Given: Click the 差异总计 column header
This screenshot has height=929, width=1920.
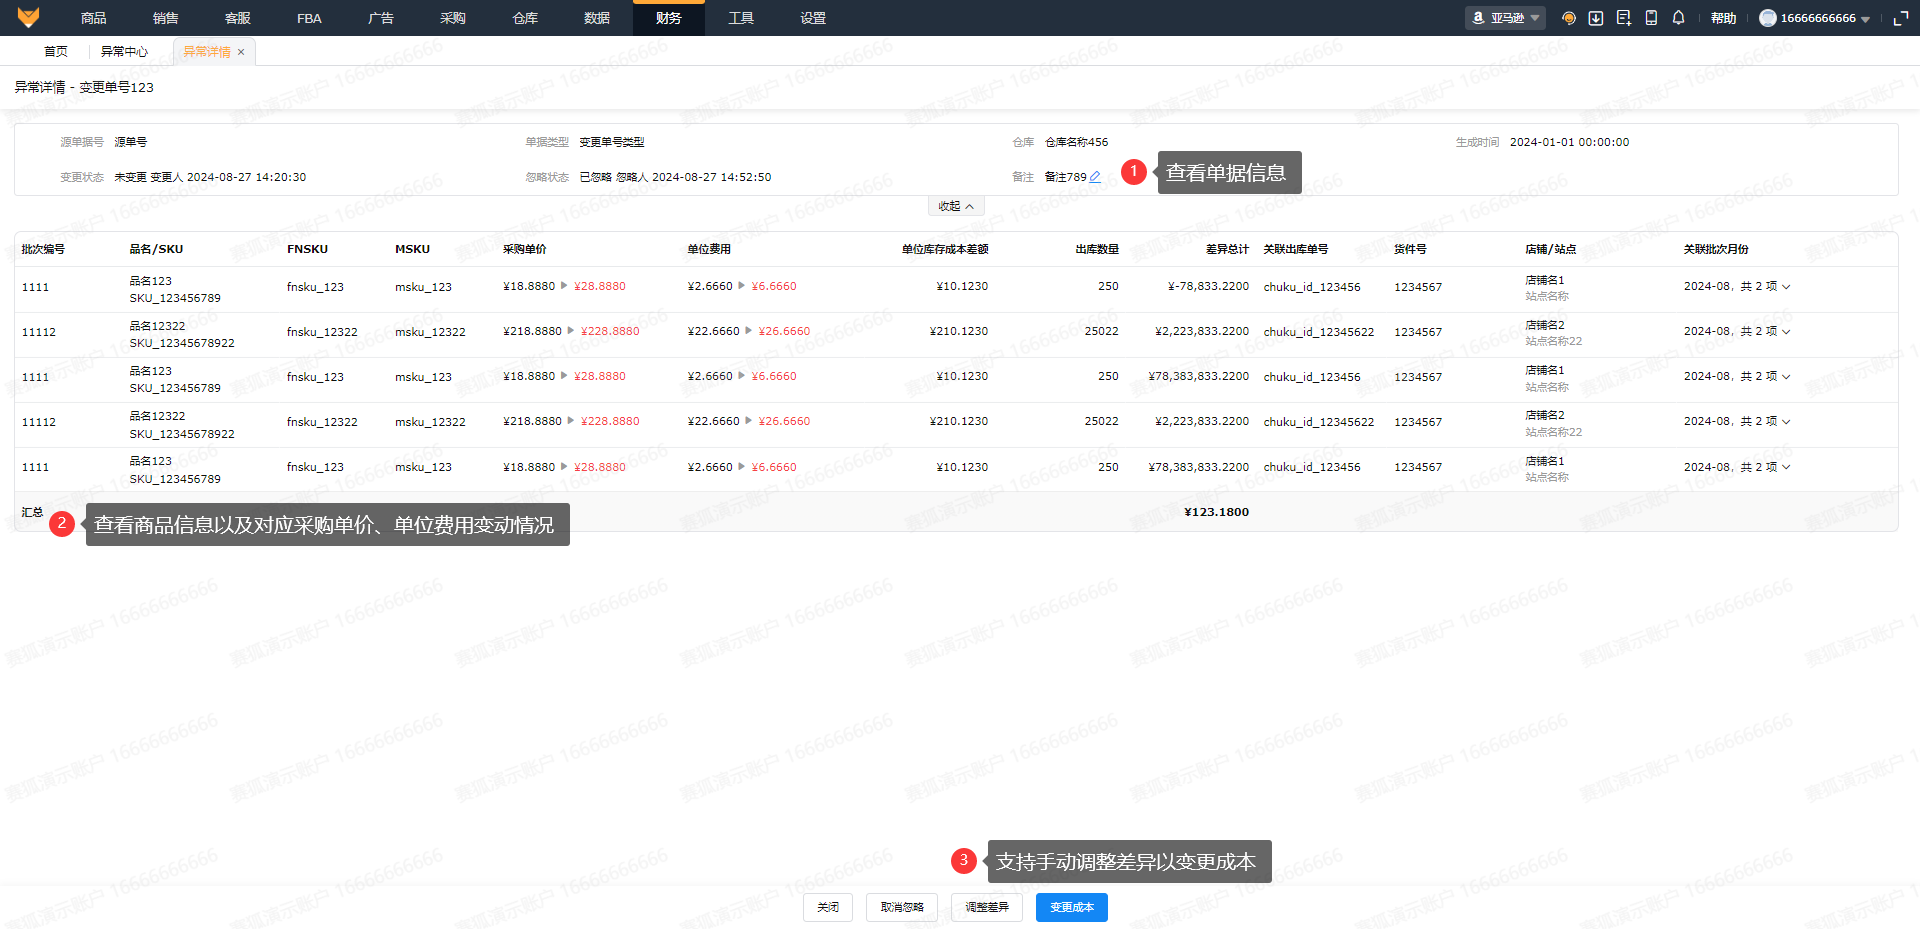Looking at the screenshot, I should (1227, 249).
